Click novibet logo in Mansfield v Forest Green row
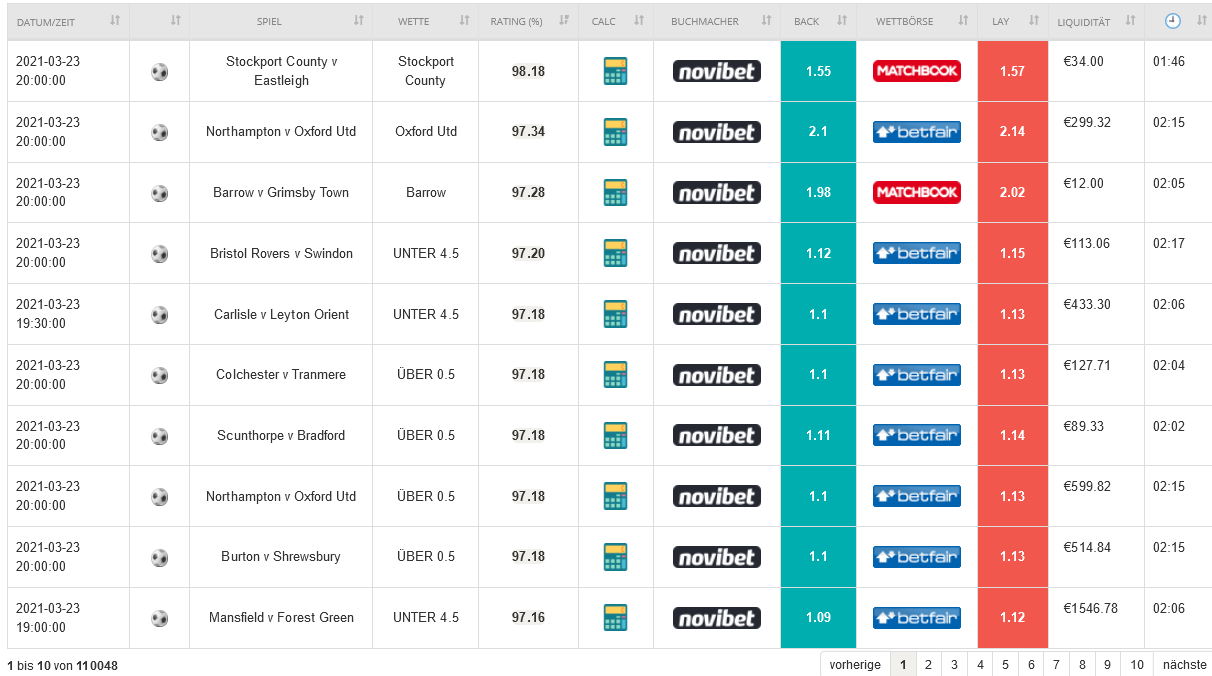The image size is (1212, 676). click(717, 617)
